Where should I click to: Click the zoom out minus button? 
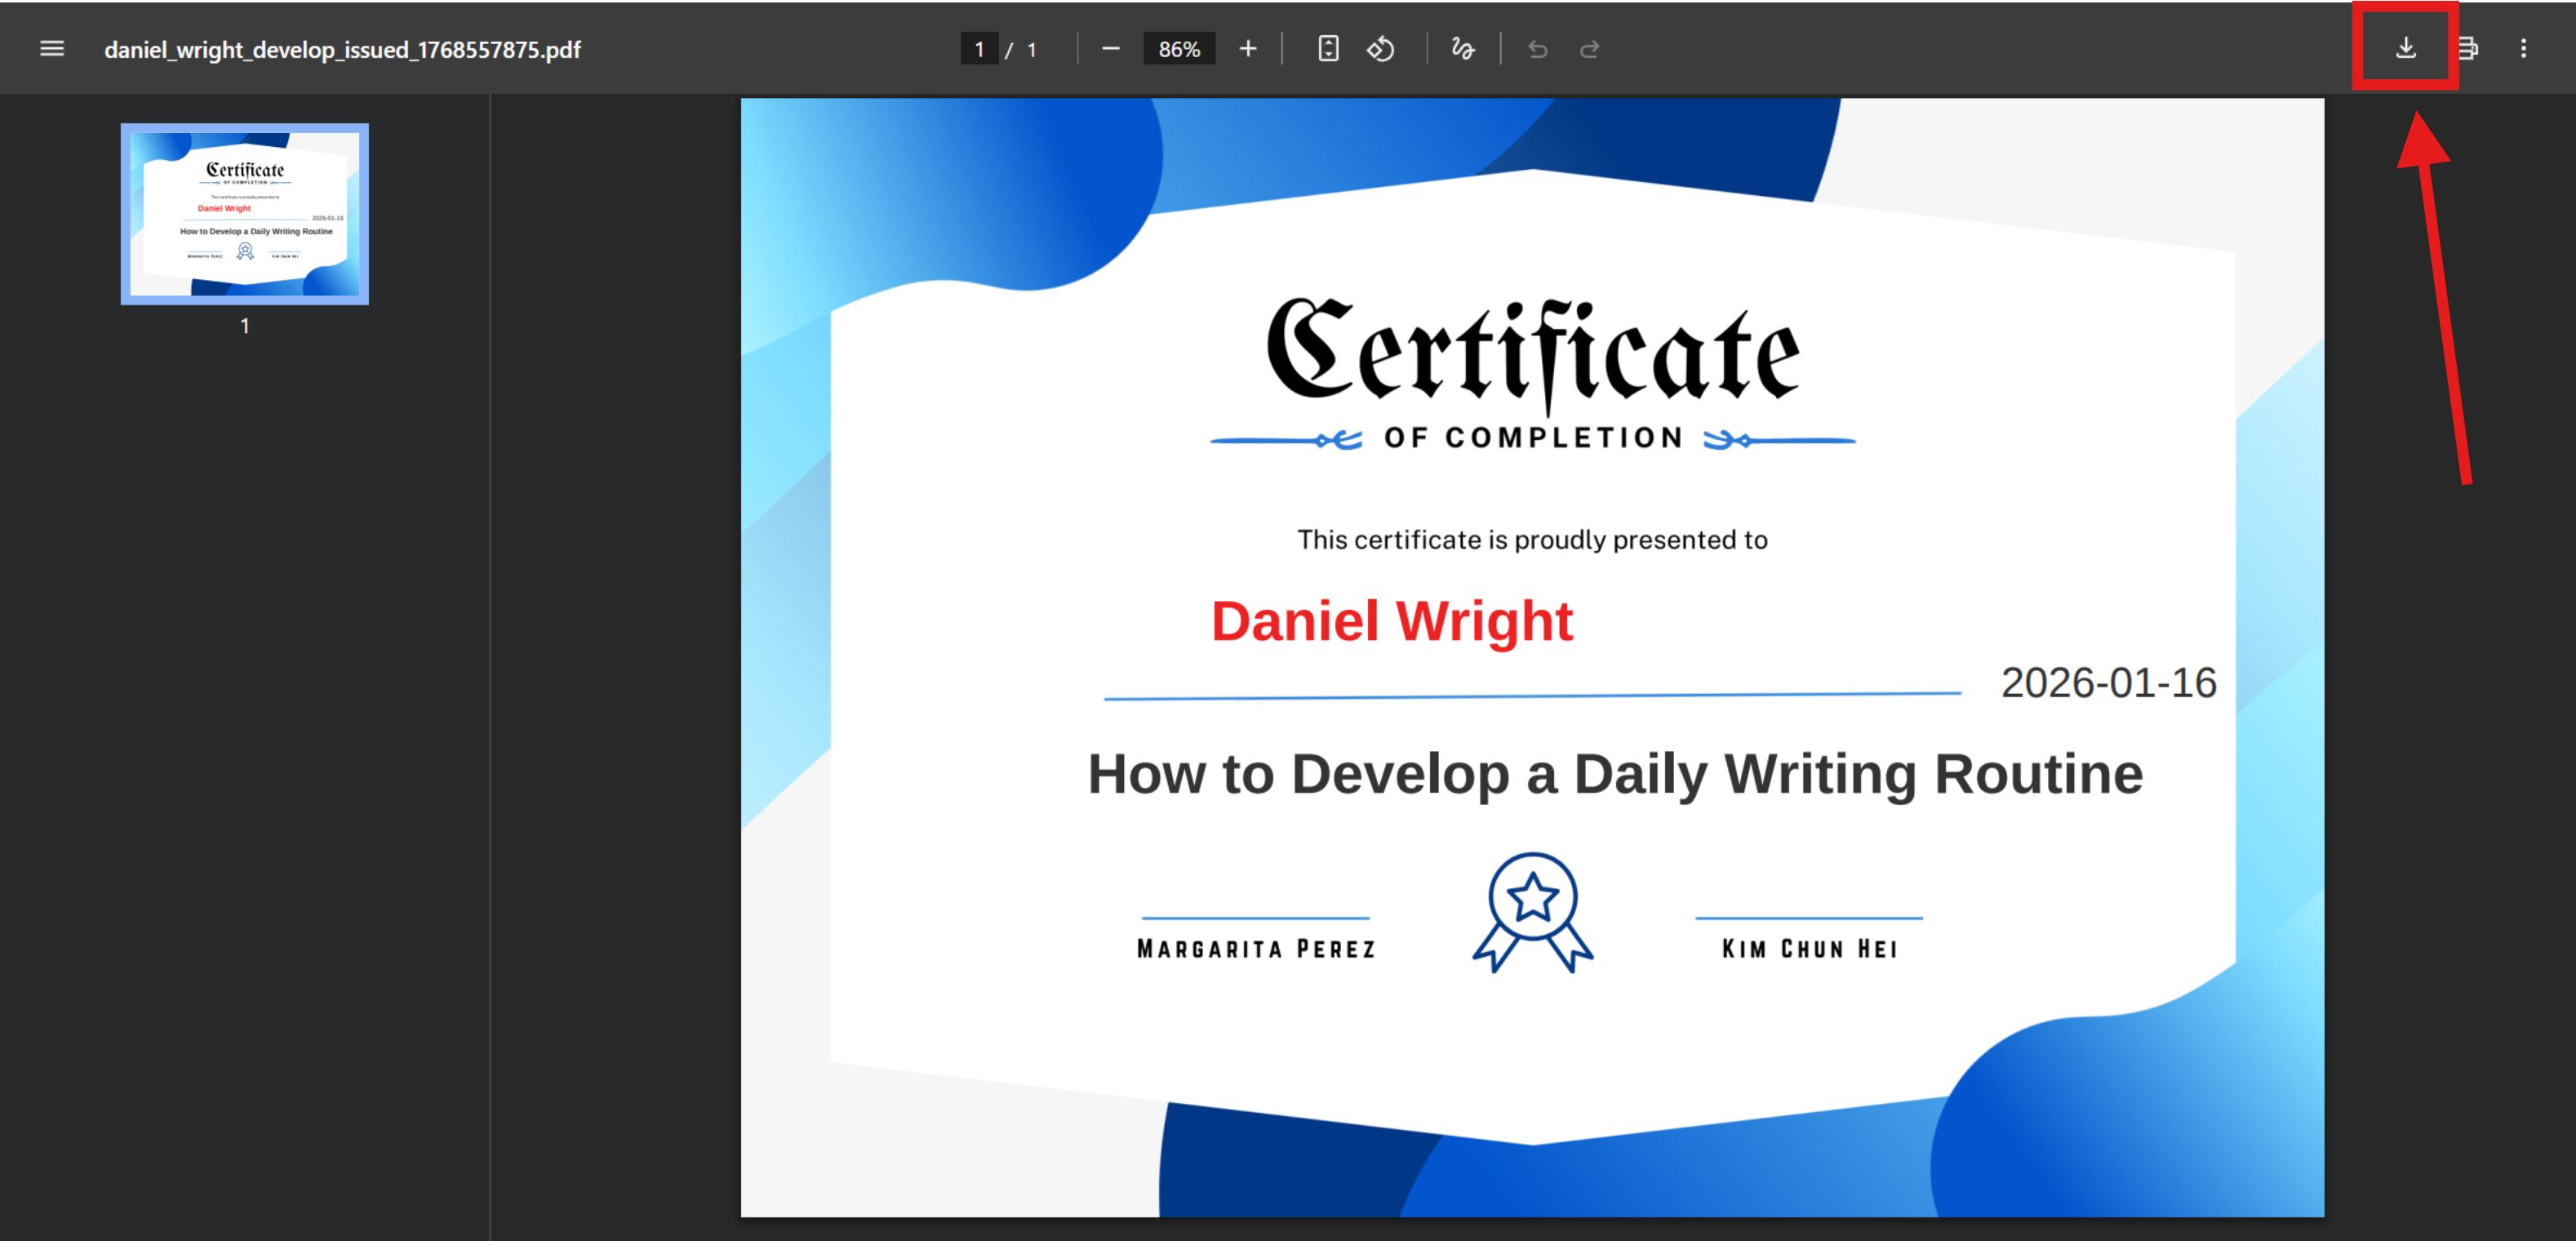(1110, 49)
